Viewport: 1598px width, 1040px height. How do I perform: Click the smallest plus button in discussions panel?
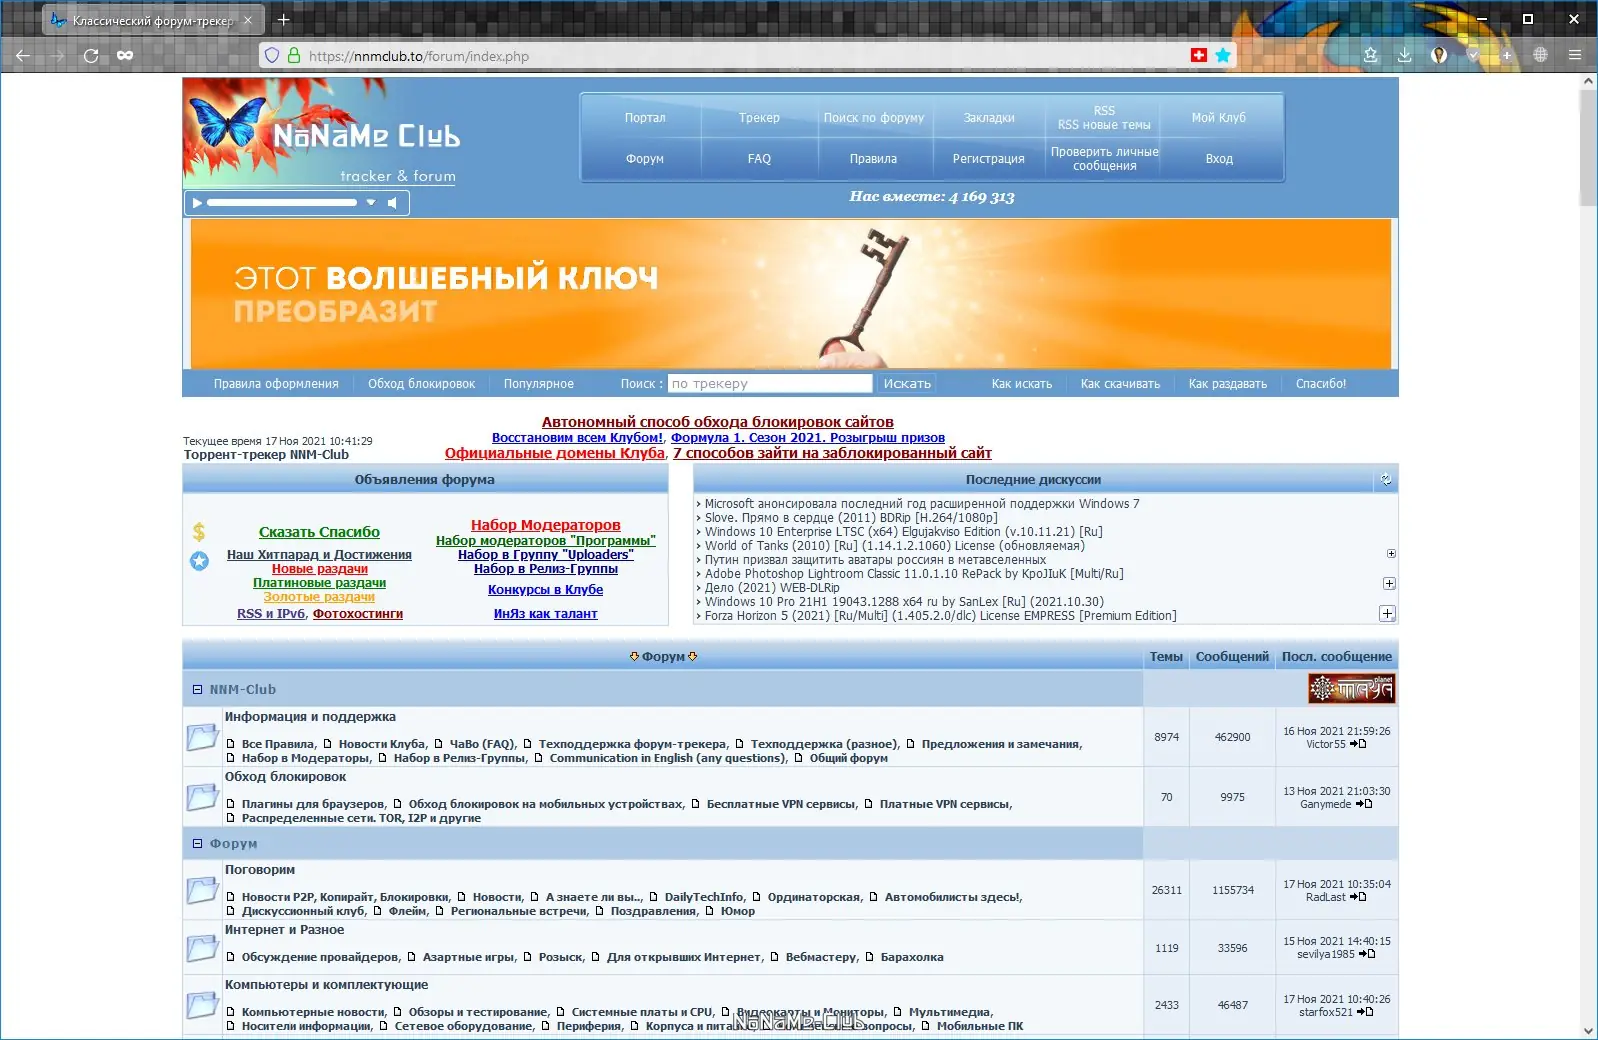pos(1391,553)
